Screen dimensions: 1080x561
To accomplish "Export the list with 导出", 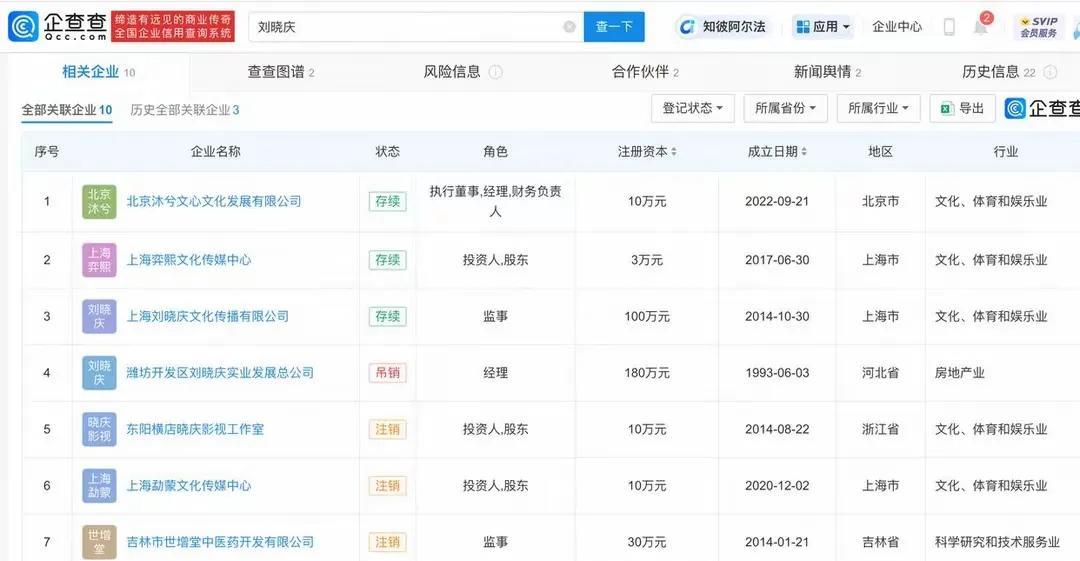I will point(962,108).
